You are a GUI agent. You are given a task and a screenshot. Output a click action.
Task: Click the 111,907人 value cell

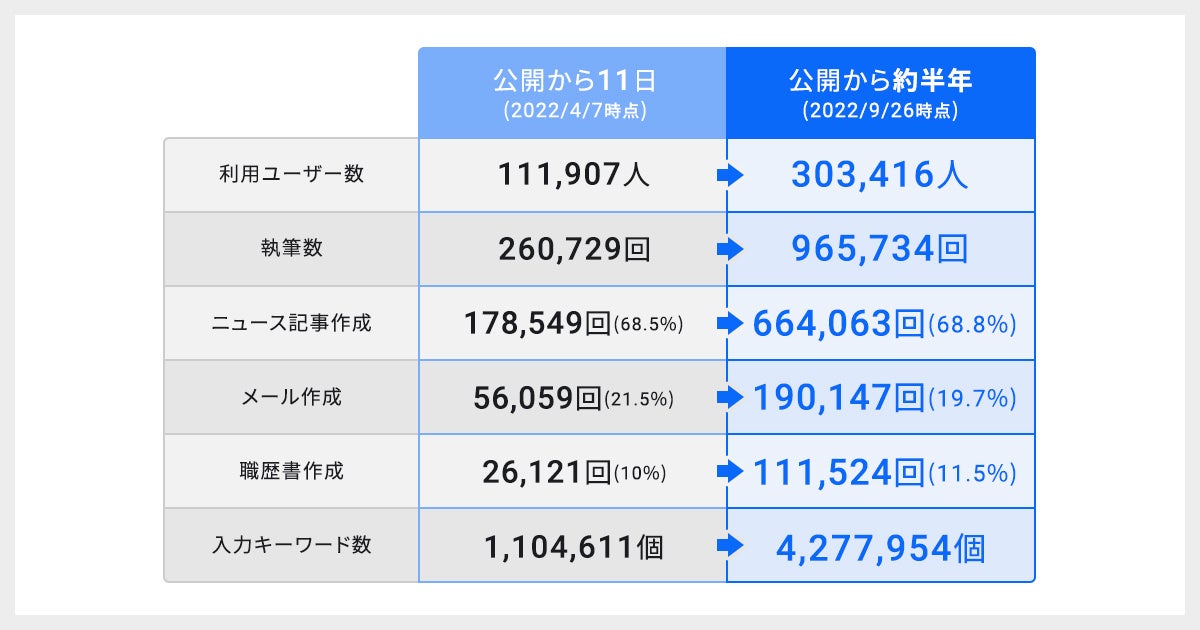574,176
